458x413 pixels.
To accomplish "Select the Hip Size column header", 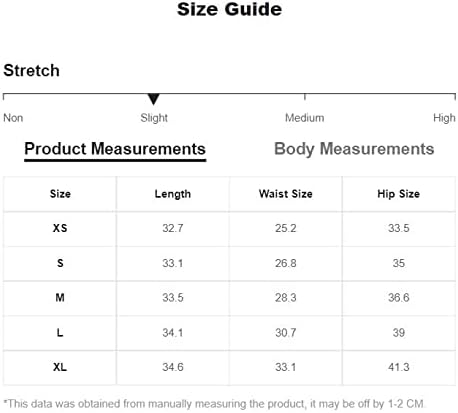I will click(398, 194).
